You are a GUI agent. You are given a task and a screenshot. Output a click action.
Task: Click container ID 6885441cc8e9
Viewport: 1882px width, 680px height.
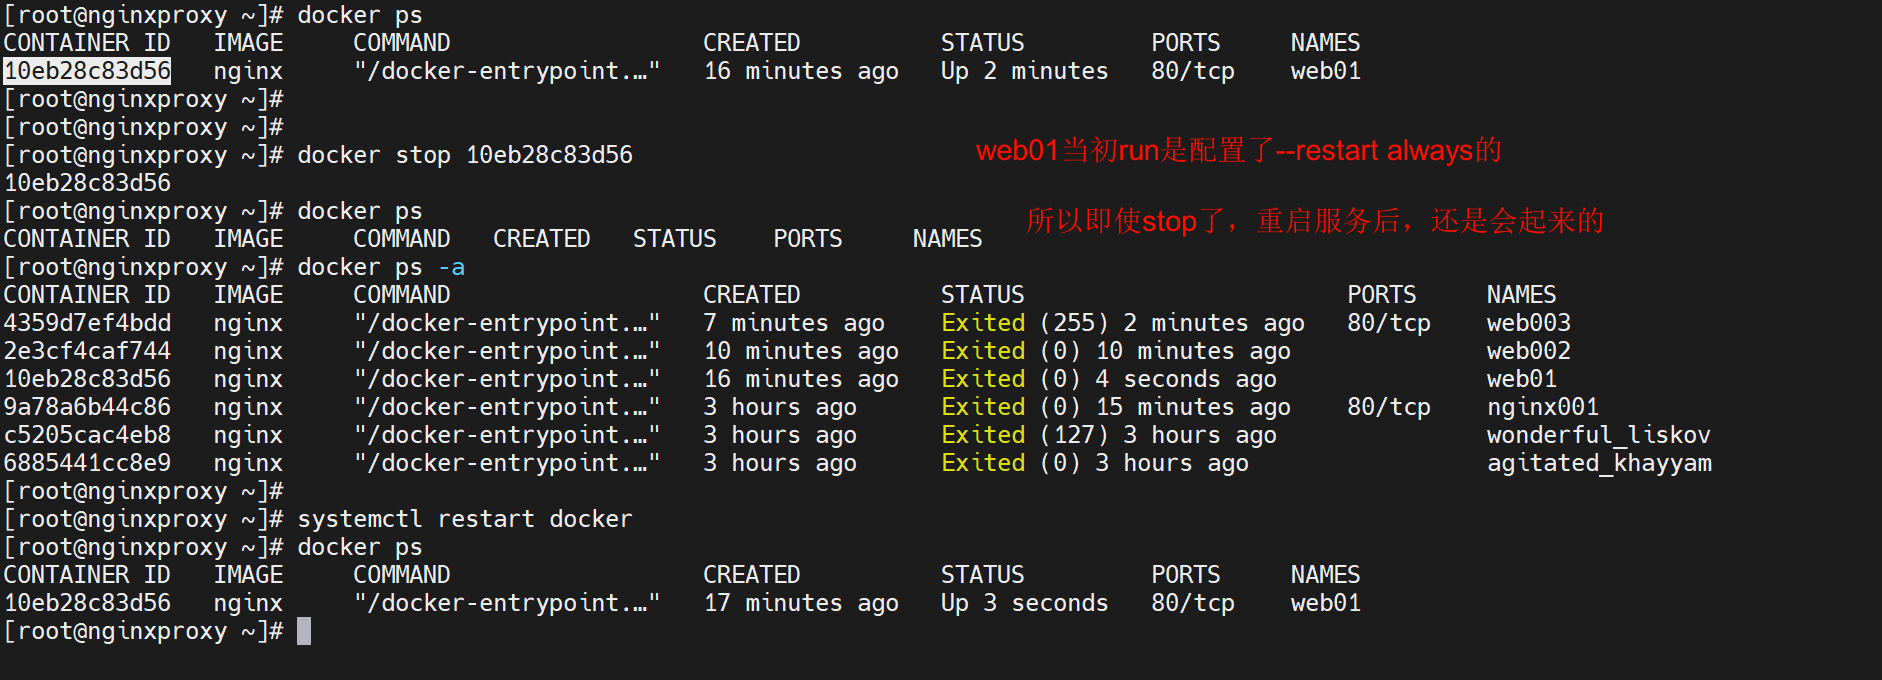coord(87,463)
